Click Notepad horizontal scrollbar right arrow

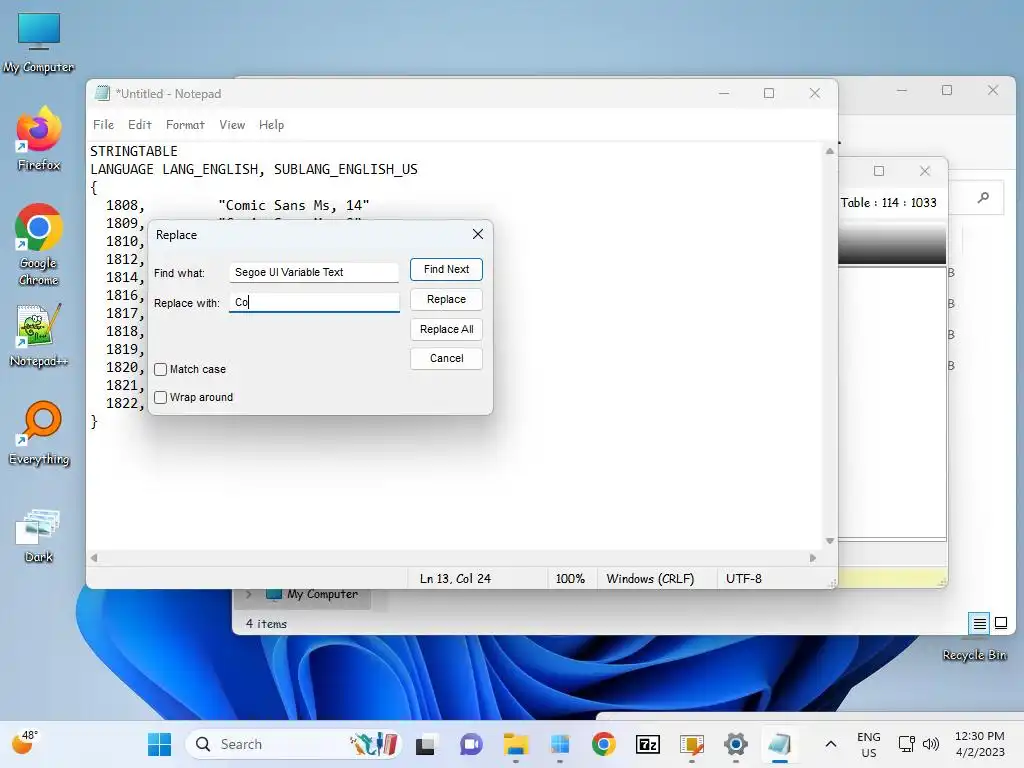pyautogui.click(x=813, y=558)
